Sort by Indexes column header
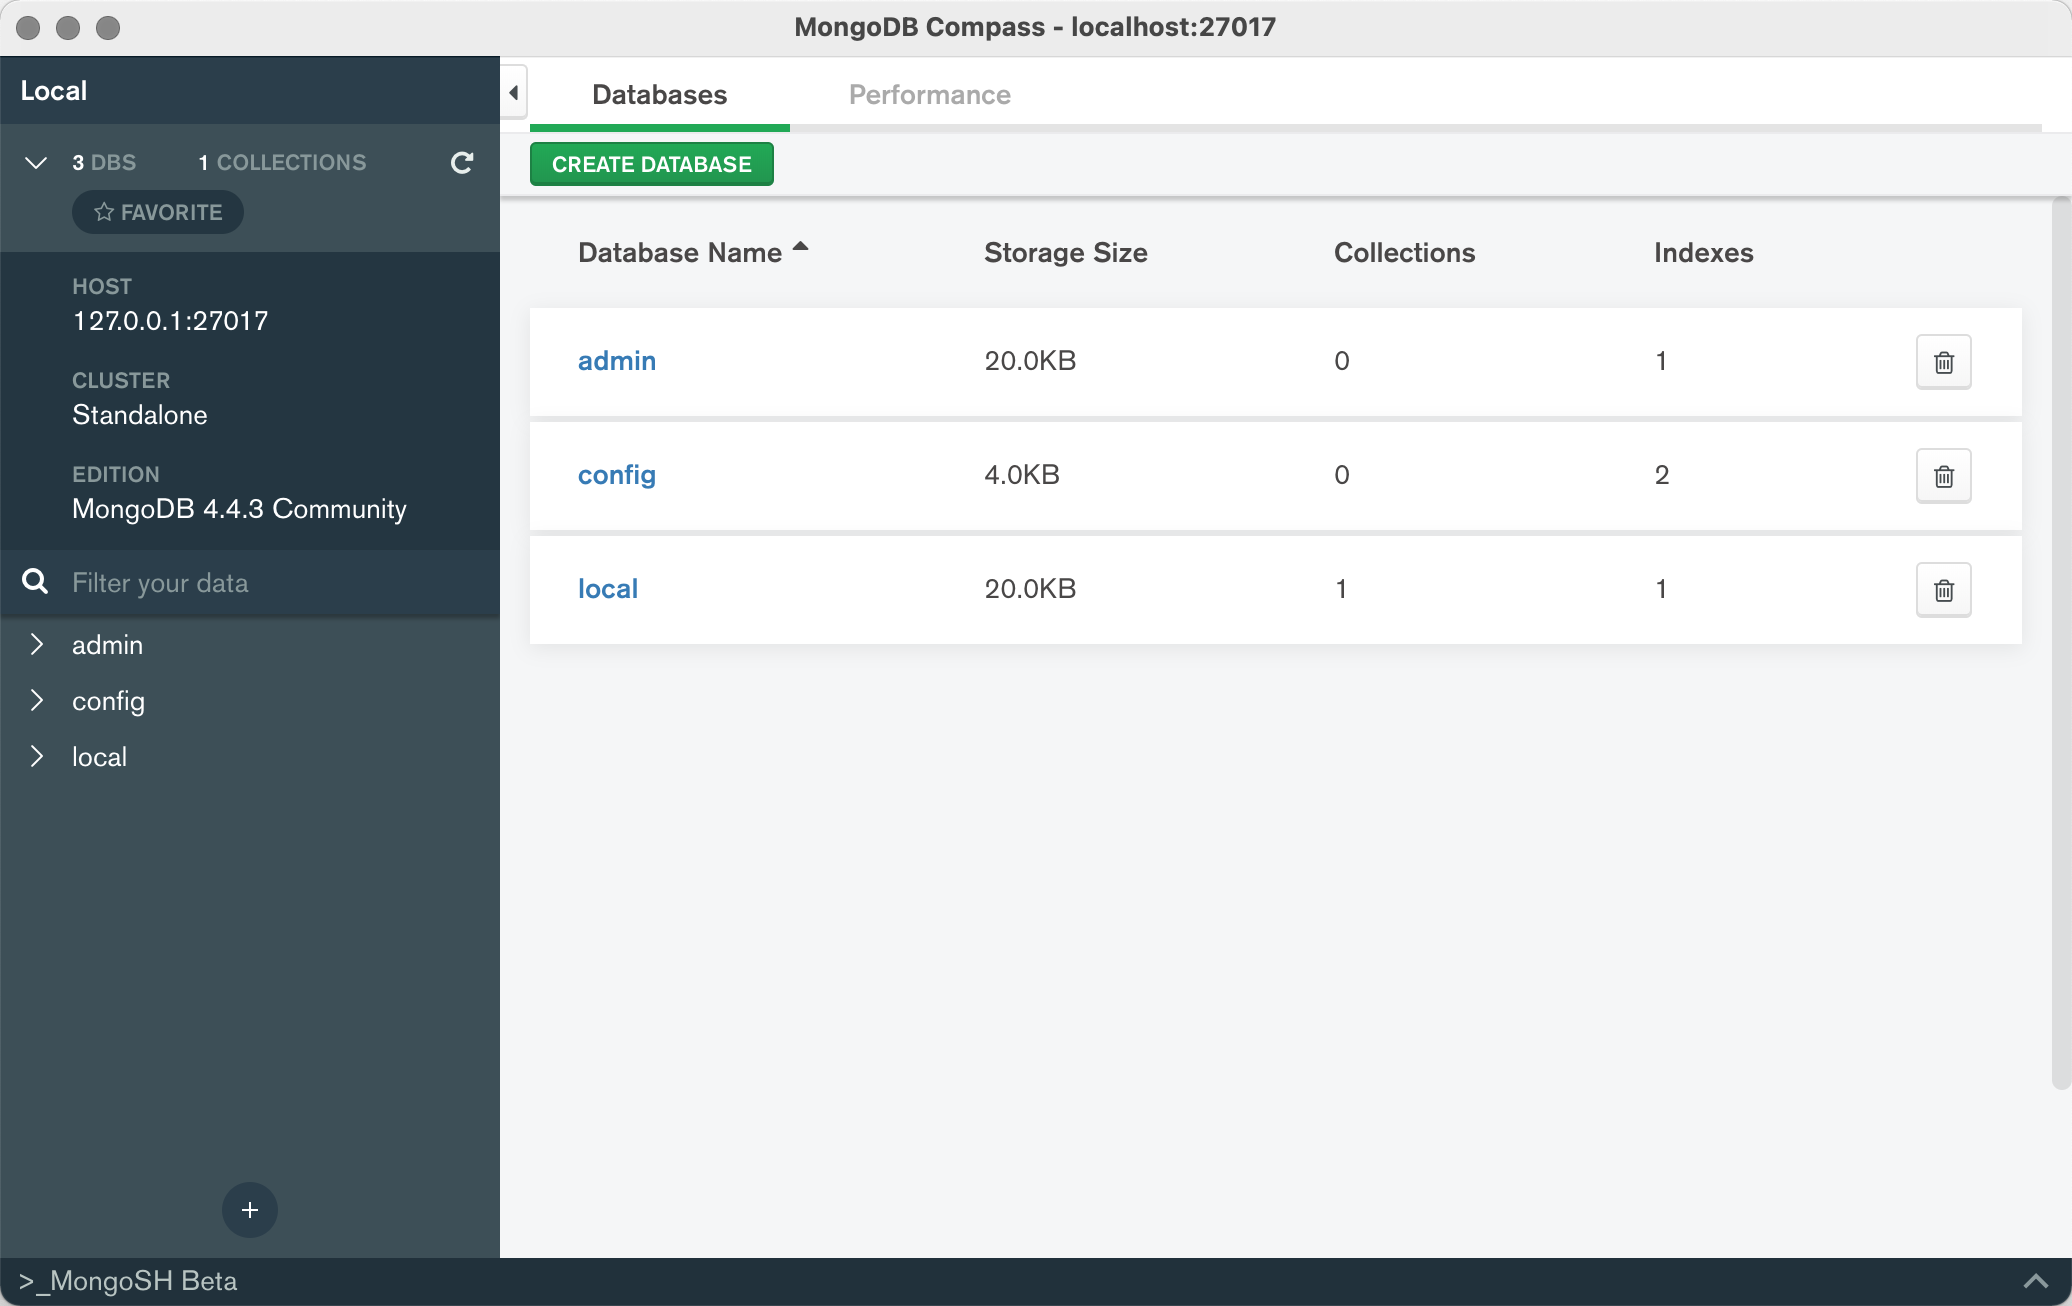 click(x=1703, y=253)
